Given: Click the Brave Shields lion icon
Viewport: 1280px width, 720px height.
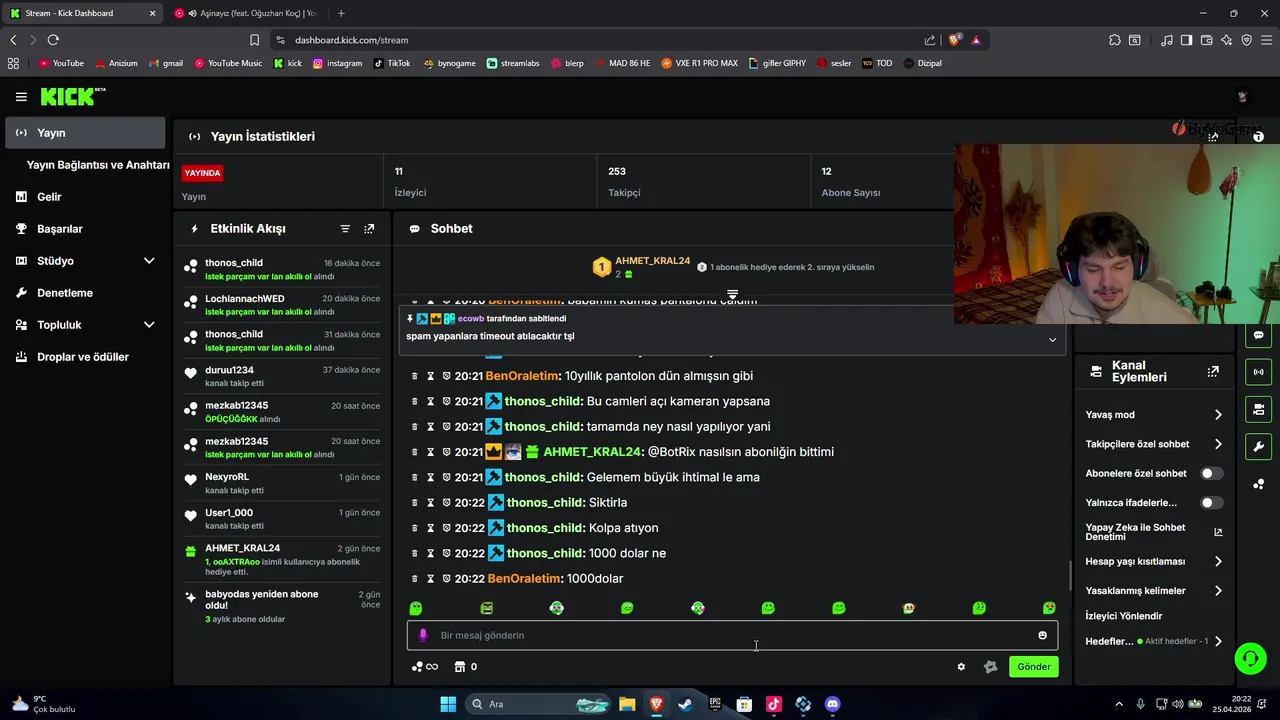Looking at the screenshot, I should pos(955,40).
